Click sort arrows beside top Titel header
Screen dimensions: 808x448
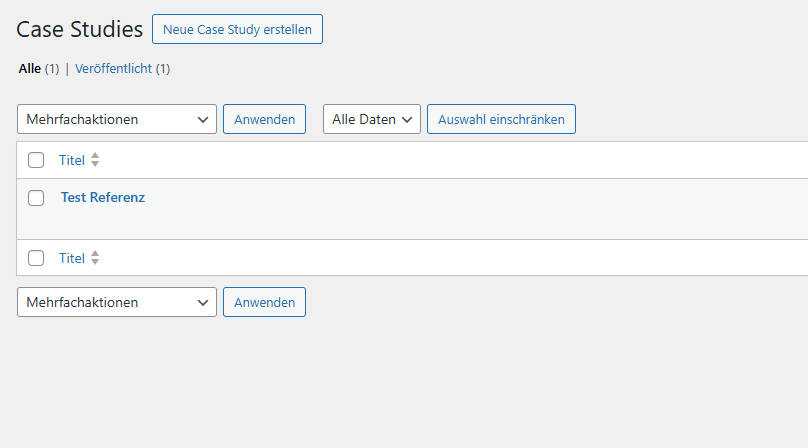(95, 160)
